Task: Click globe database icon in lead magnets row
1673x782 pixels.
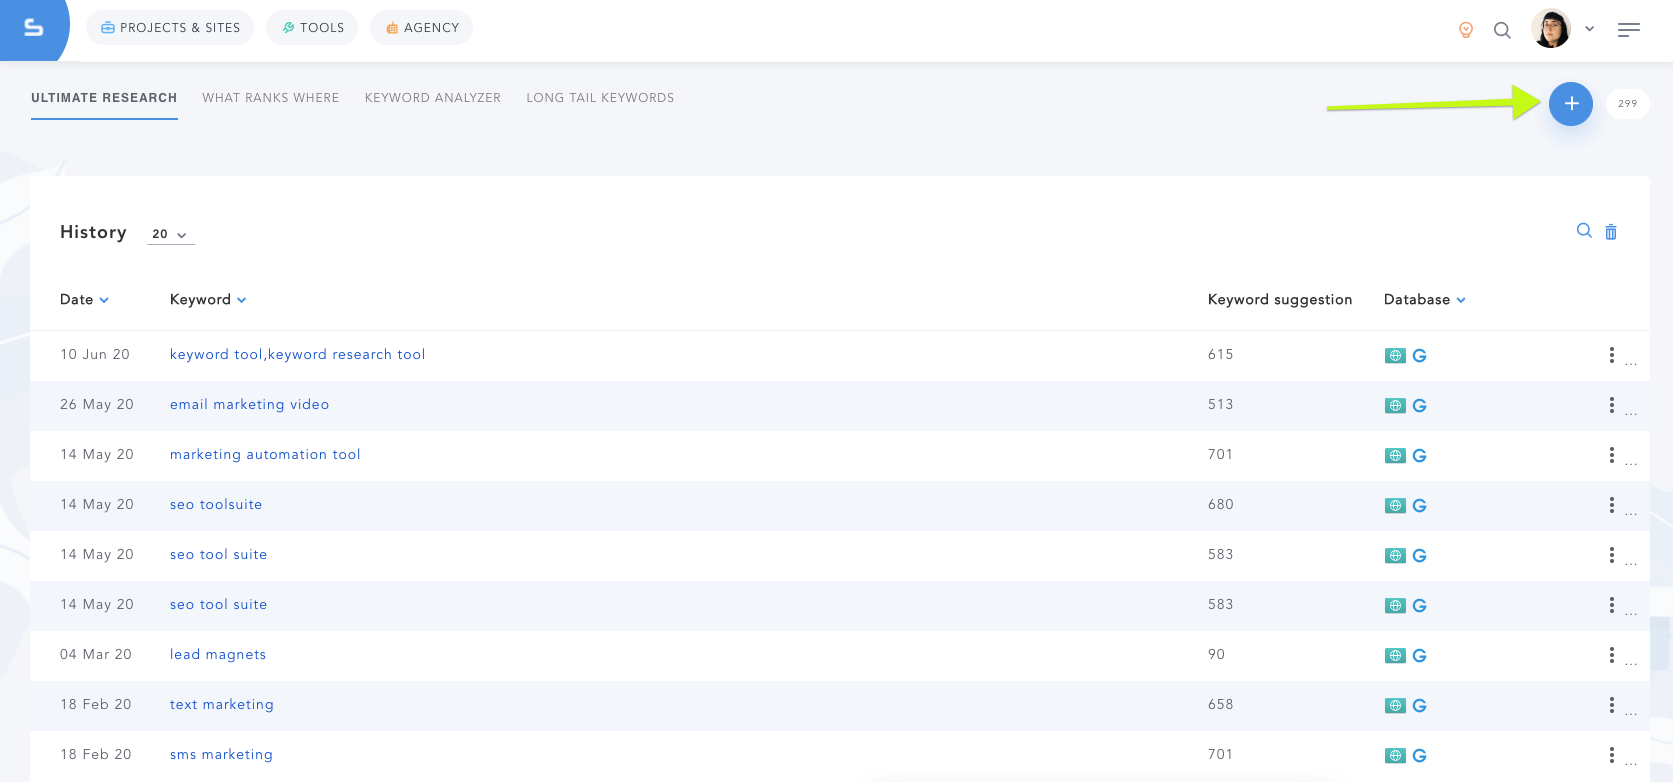Action: (x=1395, y=656)
